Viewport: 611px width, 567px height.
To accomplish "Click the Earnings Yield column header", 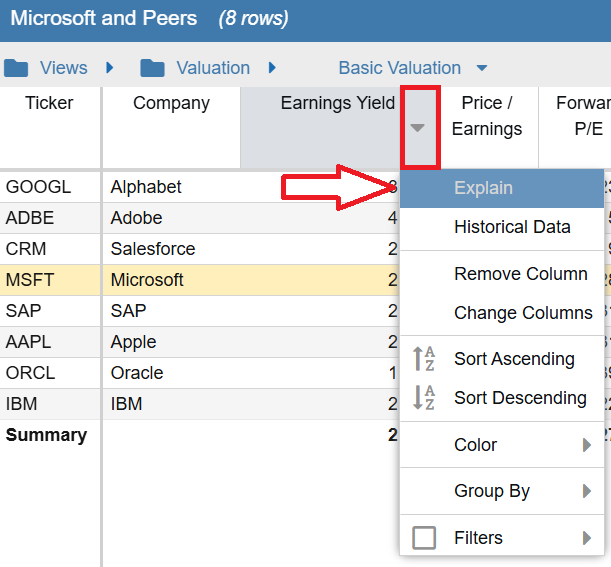I will click(x=321, y=127).
